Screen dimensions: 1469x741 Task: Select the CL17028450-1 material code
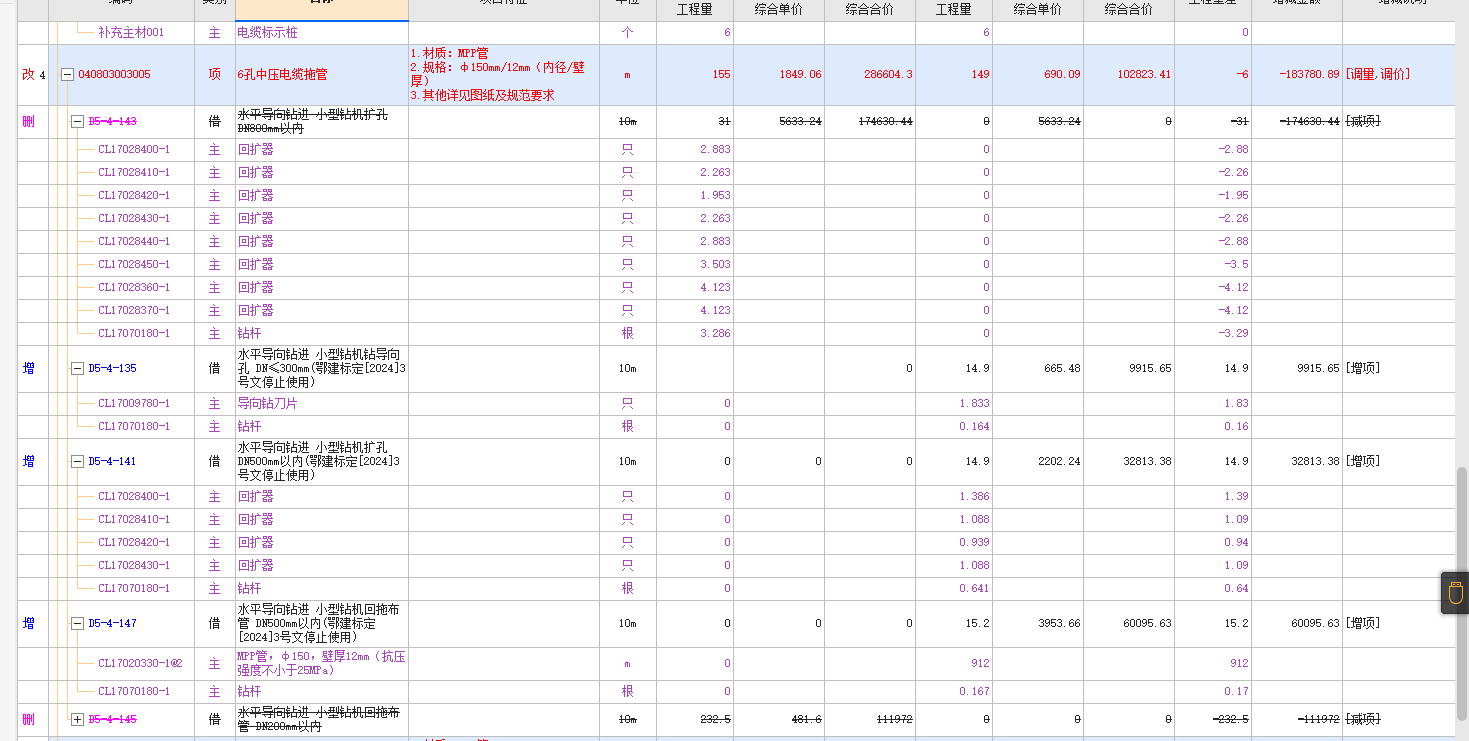(134, 265)
